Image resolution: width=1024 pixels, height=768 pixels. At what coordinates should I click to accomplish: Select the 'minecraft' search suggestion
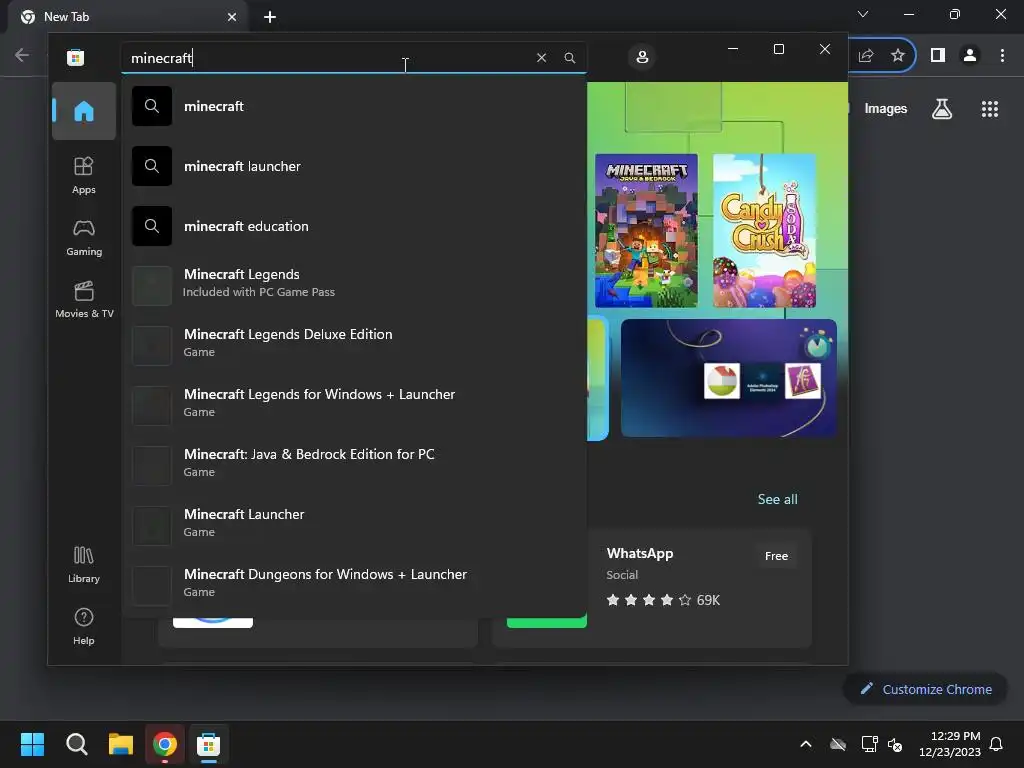(353, 106)
